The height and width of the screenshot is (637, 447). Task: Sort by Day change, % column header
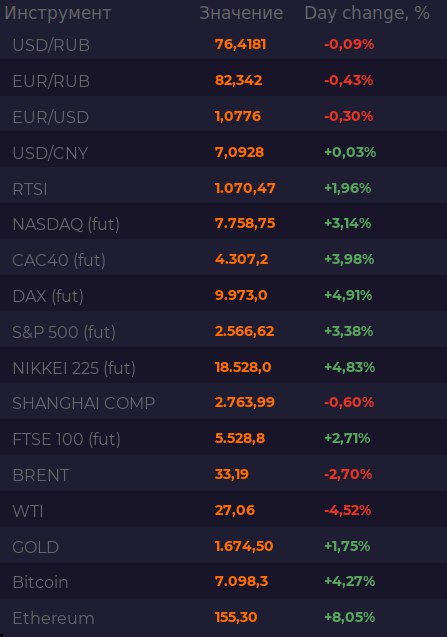[x=367, y=13]
